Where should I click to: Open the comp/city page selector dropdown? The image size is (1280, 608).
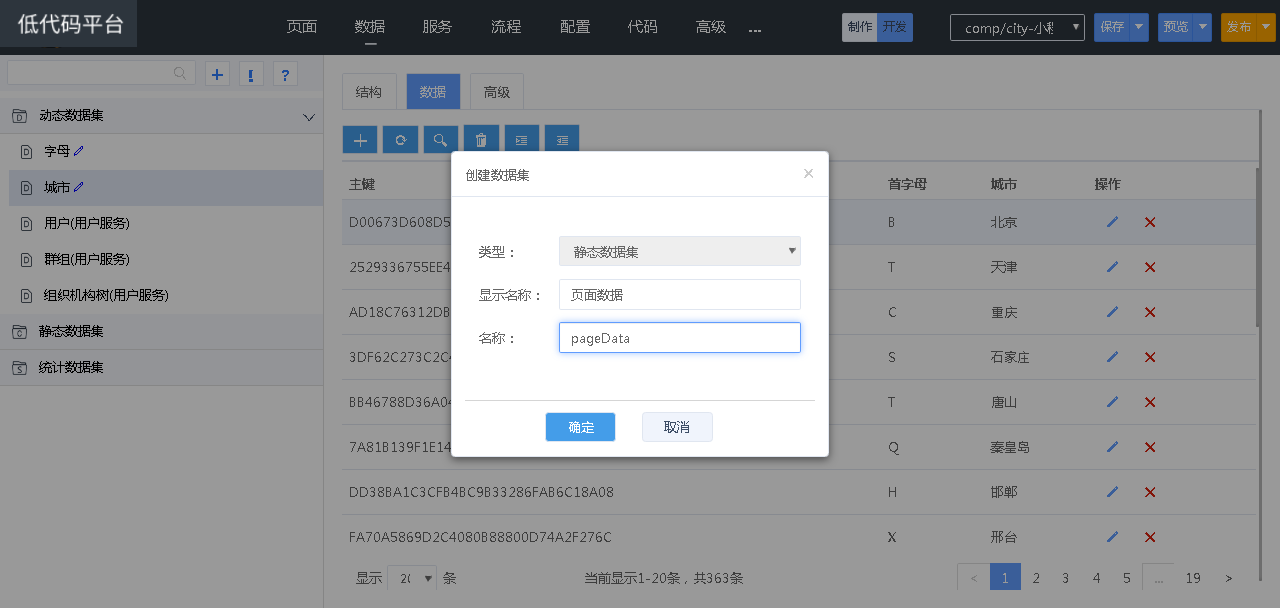(1017, 28)
